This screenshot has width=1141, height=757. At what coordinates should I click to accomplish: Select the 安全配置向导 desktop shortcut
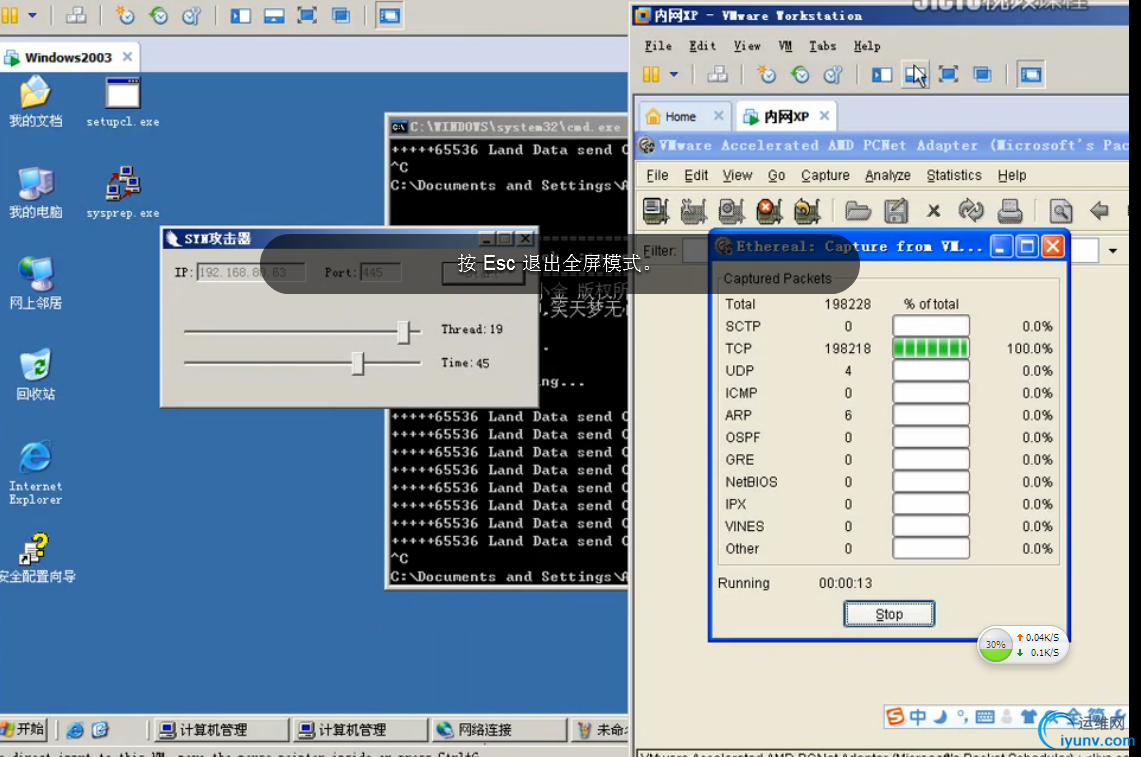tap(36, 559)
